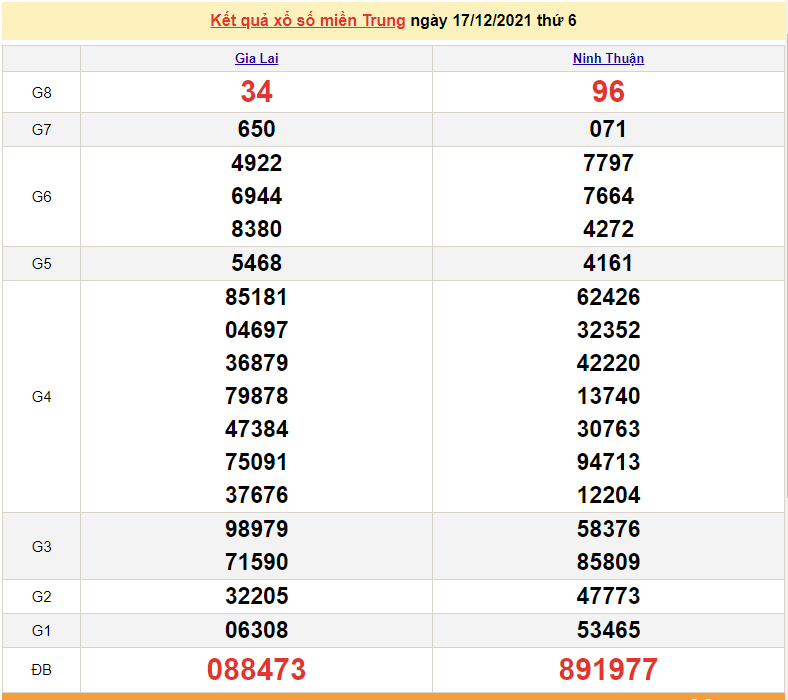Image resolution: width=788 pixels, height=700 pixels.
Task: Click Gia Lai special prize 088473
Action: pyautogui.click(x=256, y=669)
